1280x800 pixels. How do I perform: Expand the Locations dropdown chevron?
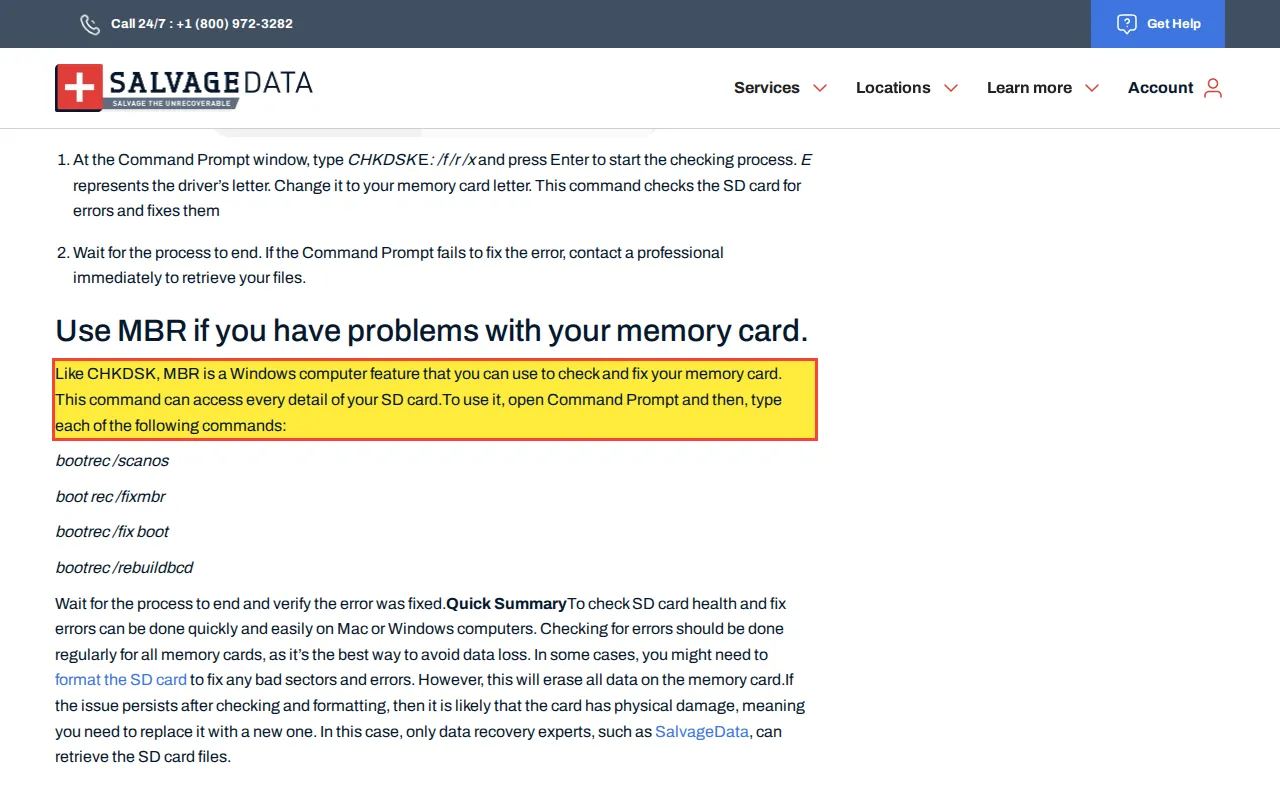951,88
